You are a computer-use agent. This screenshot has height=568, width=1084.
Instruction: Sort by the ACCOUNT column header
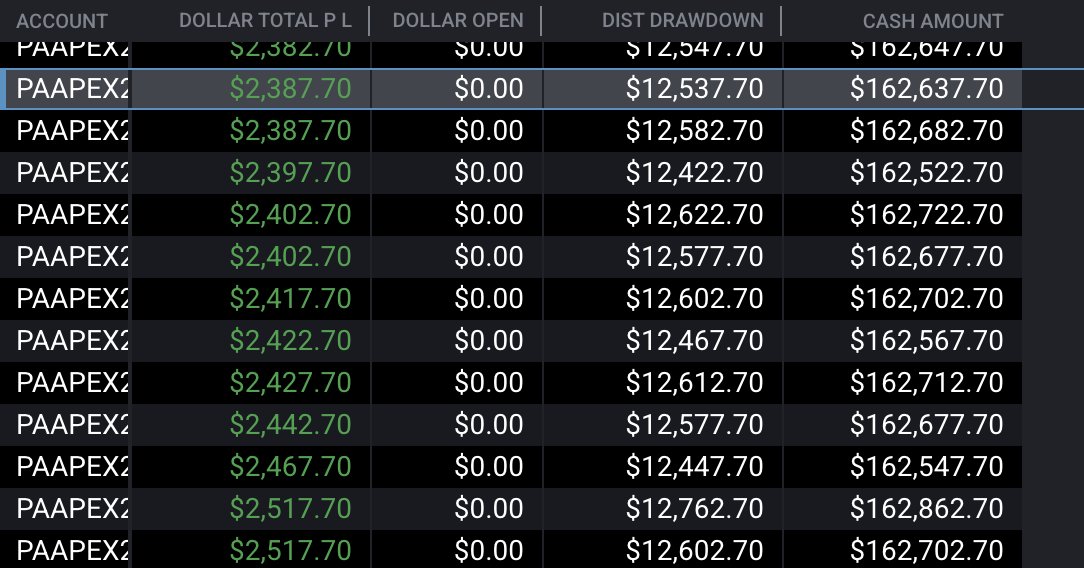[x=62, y=21]
